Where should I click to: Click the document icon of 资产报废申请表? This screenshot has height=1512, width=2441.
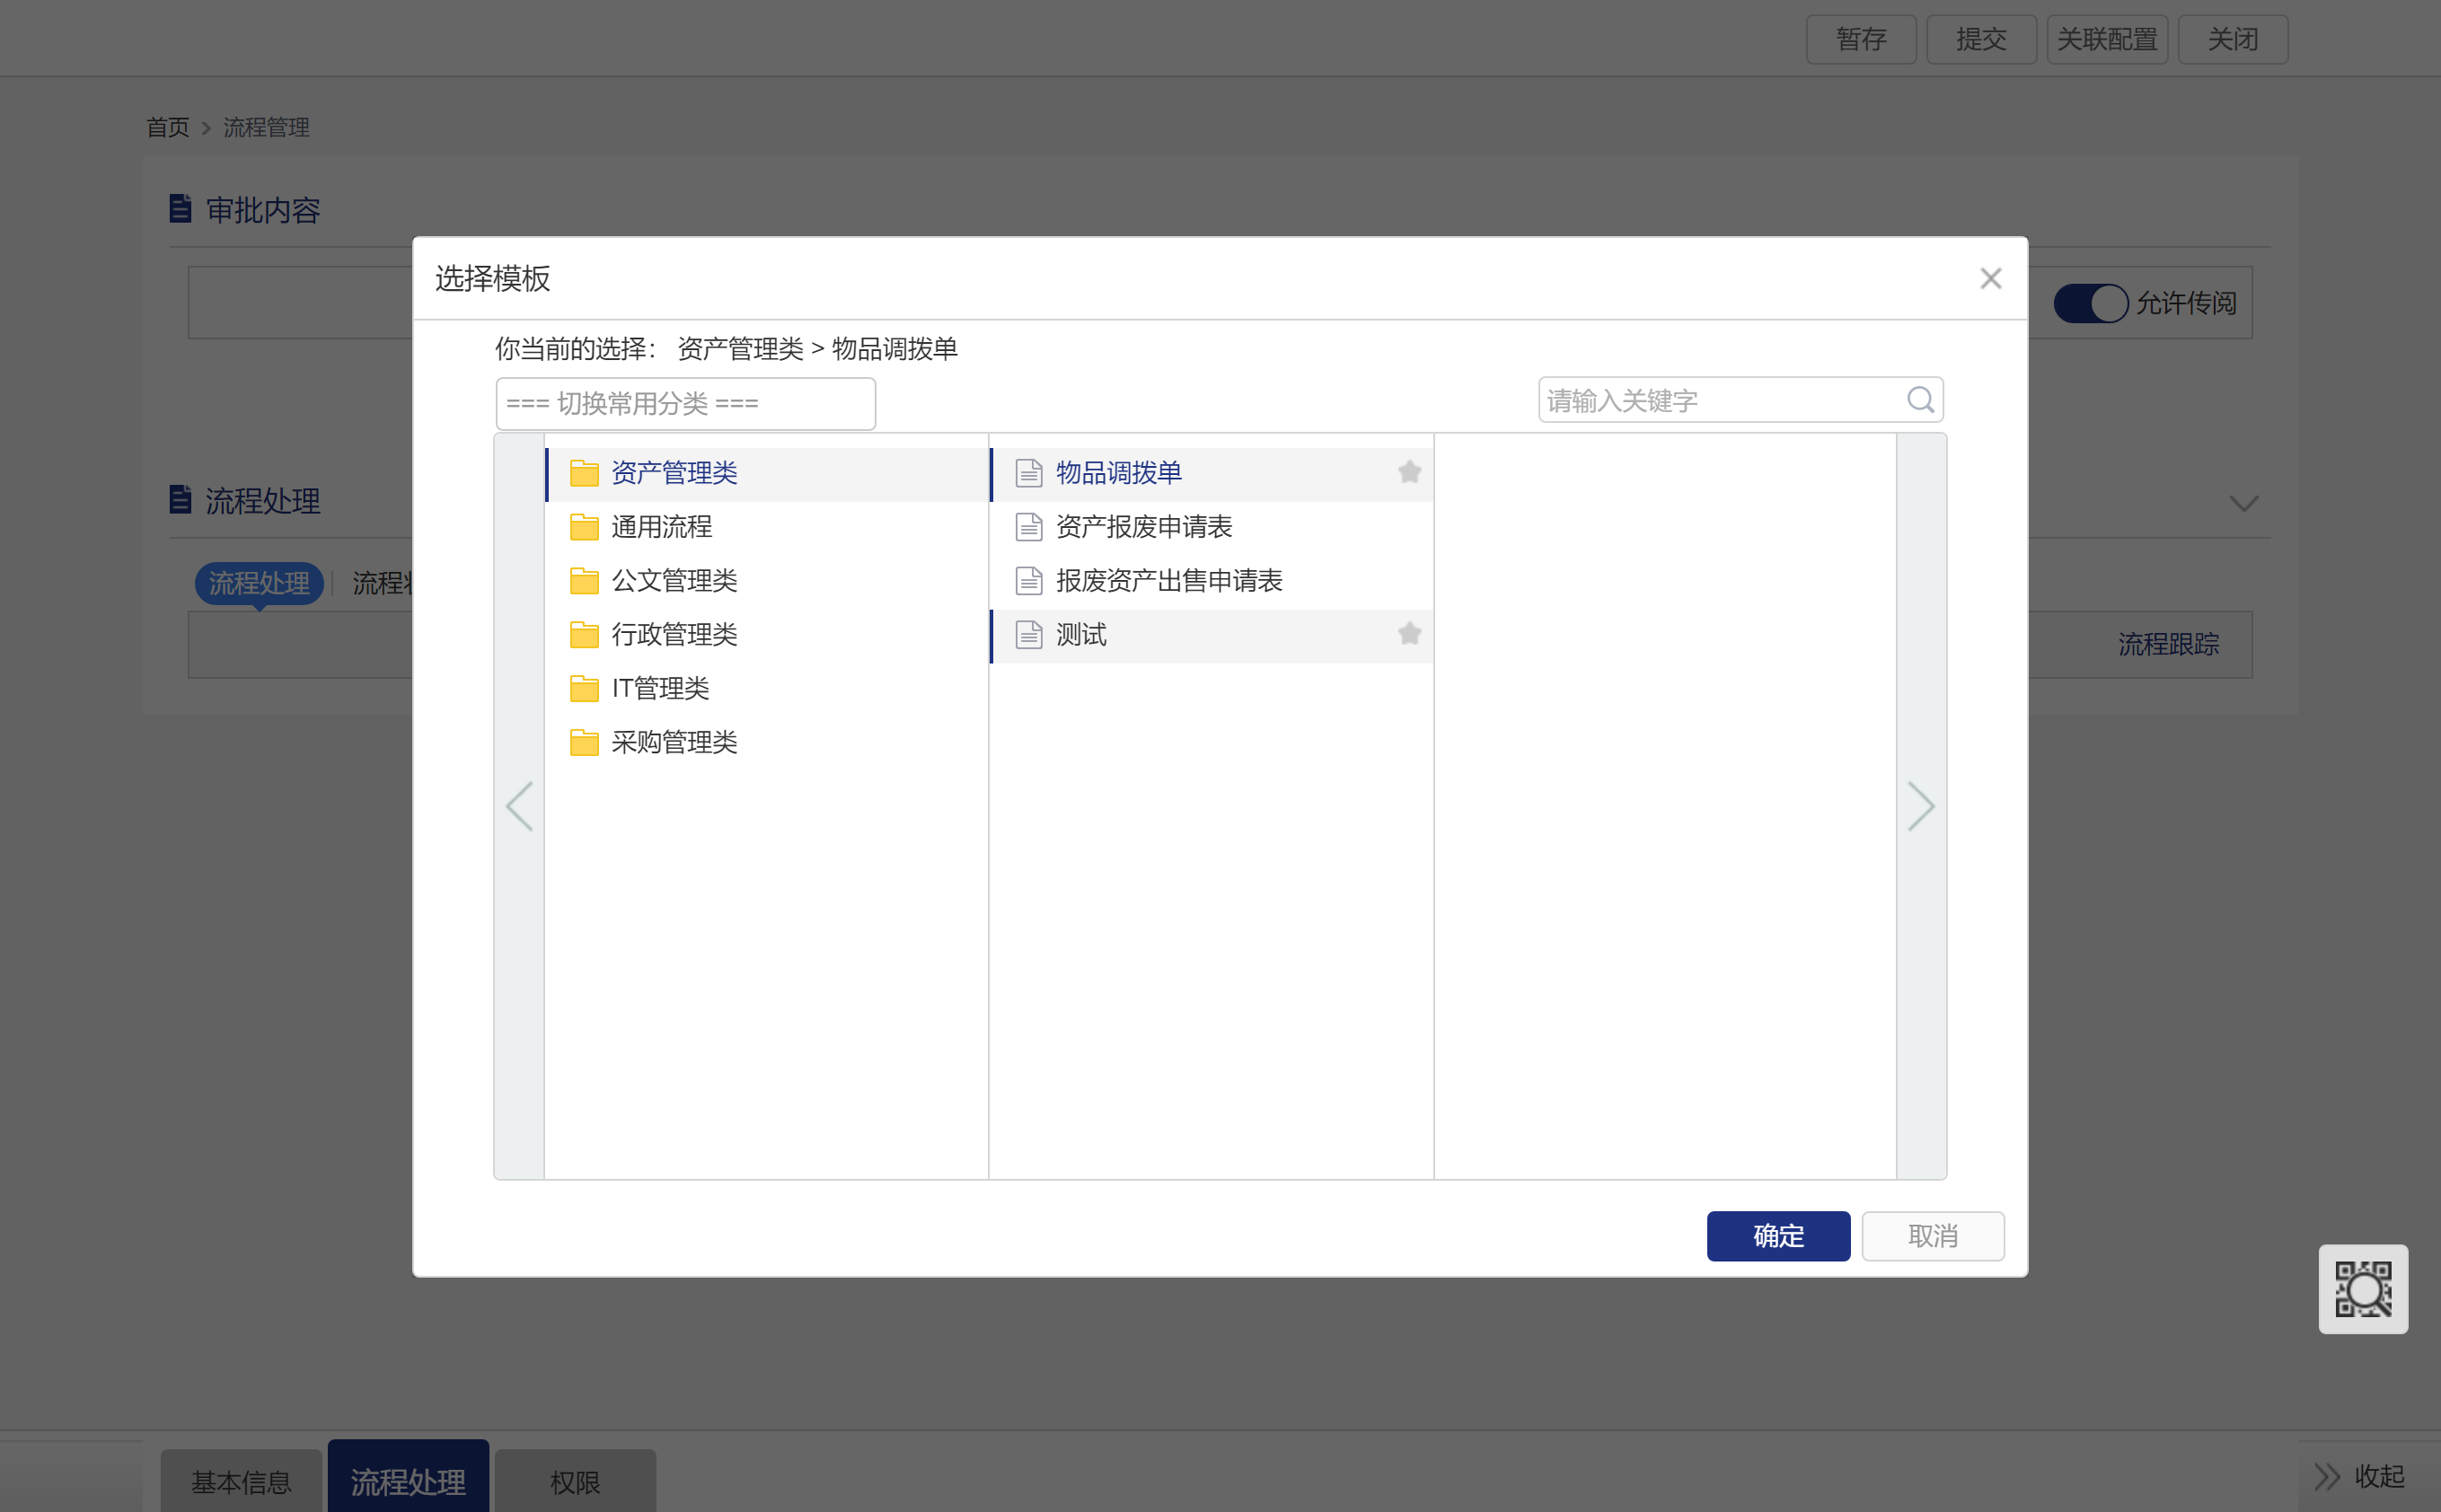[1028, 527]
